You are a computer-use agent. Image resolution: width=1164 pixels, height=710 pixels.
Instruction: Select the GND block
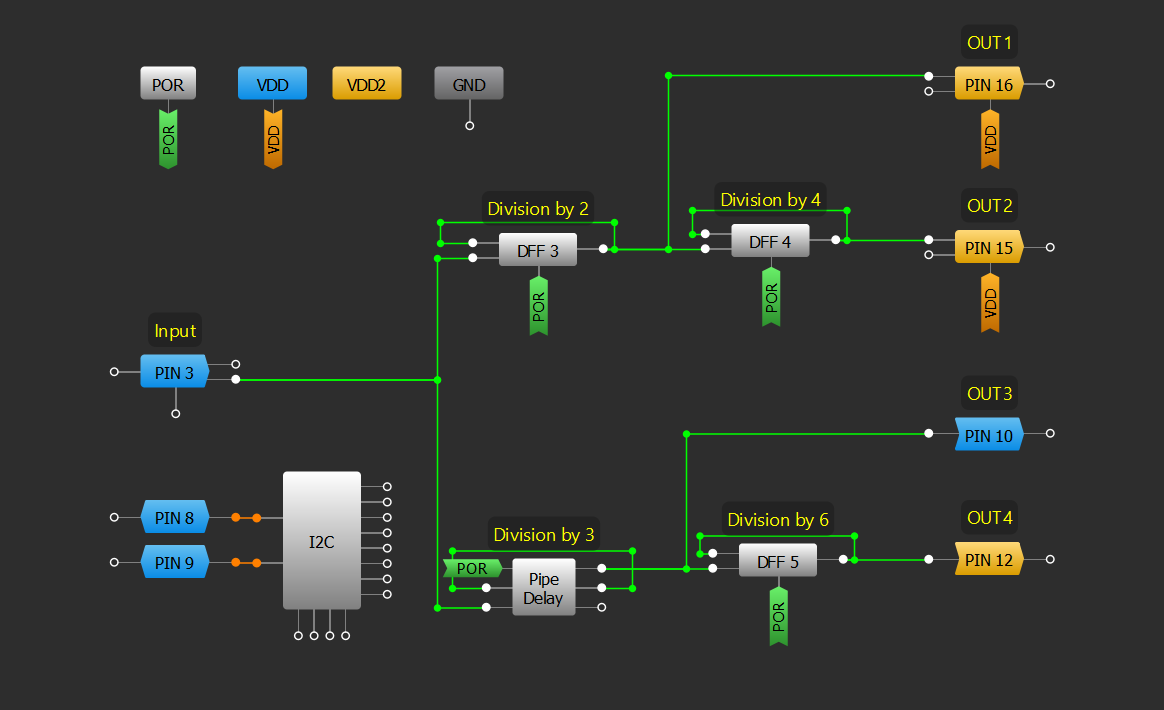[469, 85]
